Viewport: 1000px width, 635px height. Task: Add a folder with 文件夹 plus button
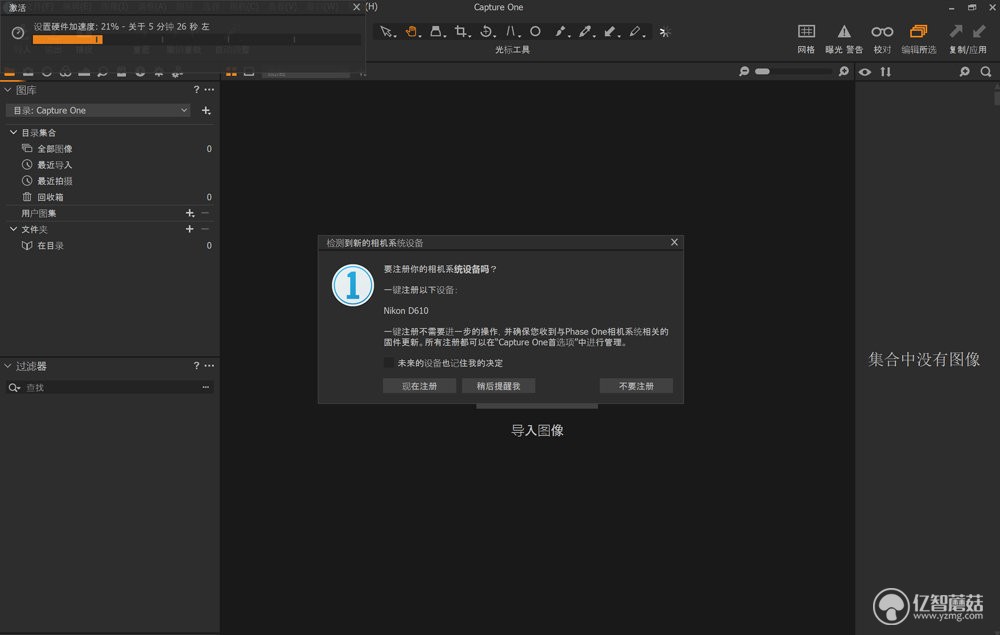pyautogui.click(x=189, y=229)
